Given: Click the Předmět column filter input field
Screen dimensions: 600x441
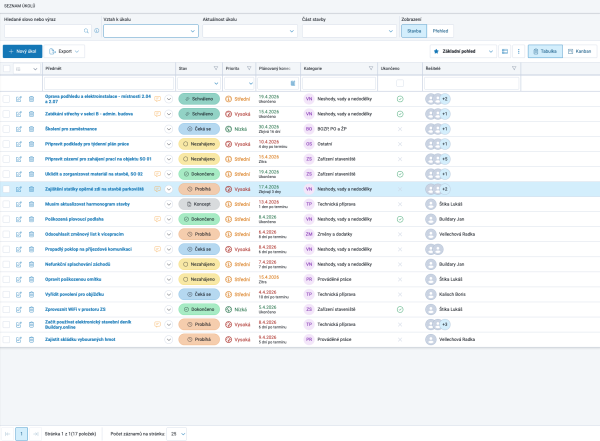Looking at the screenshot, I should 109,83.
